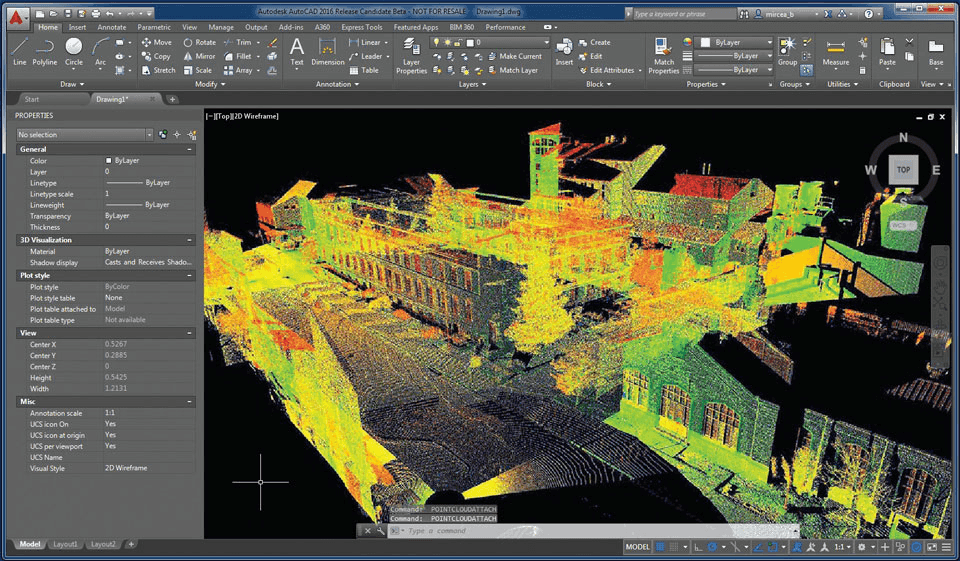
Task: Toggle ortho mode in status bar
Action: 699,547
